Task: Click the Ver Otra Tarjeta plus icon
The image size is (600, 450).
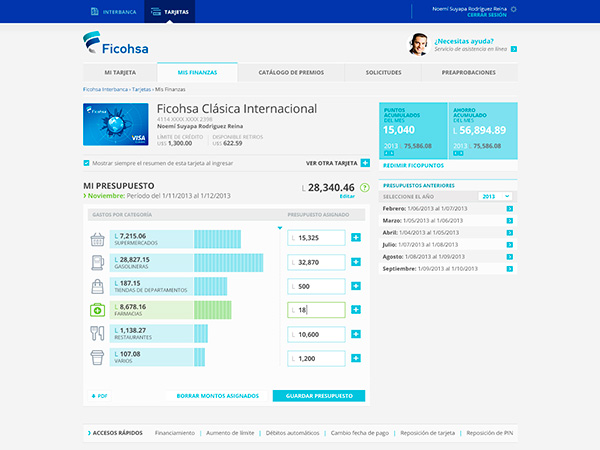Action: pyautogui.click(x=365, y=163)
